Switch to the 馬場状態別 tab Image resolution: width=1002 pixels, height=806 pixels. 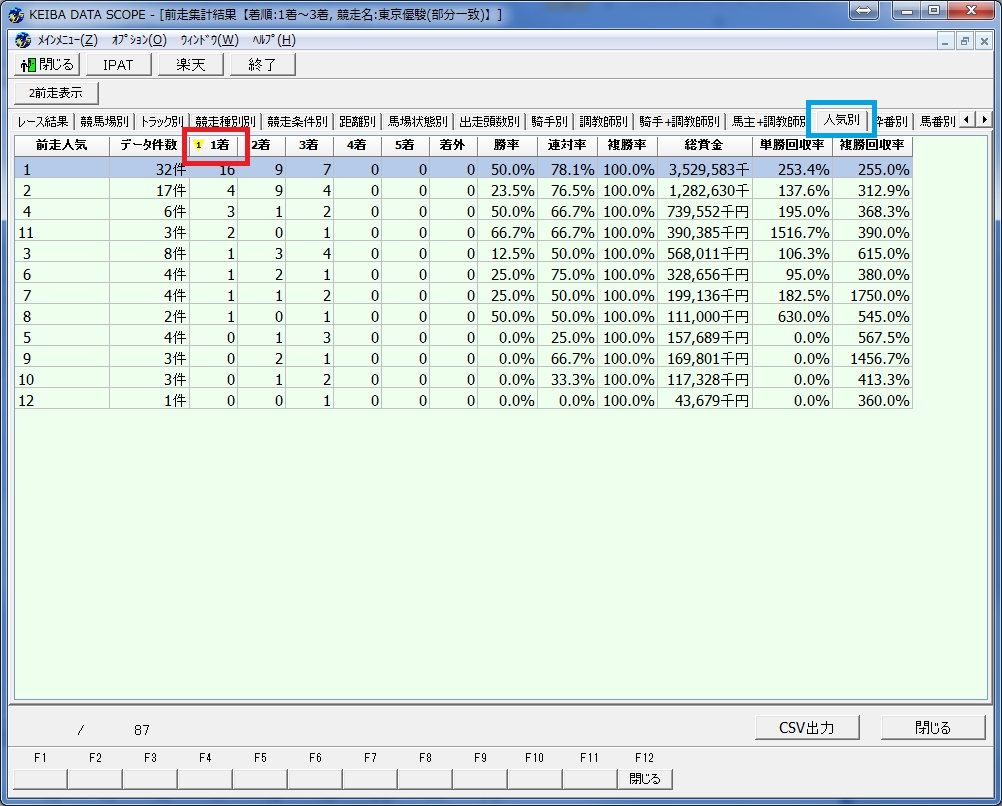(418, 121)
